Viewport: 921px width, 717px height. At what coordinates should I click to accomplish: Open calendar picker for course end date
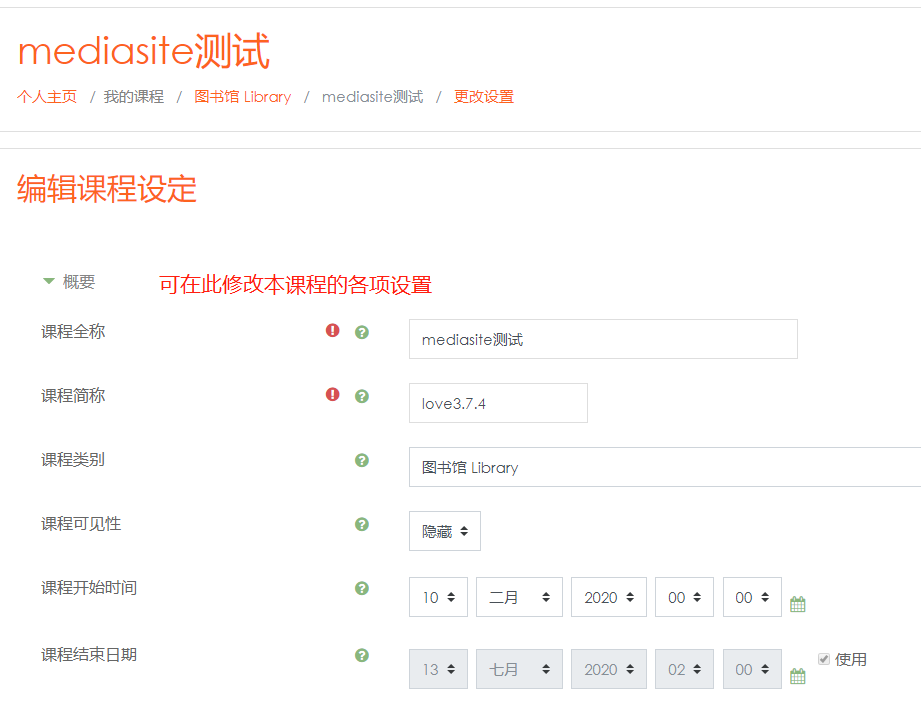(x=797, y=676)
